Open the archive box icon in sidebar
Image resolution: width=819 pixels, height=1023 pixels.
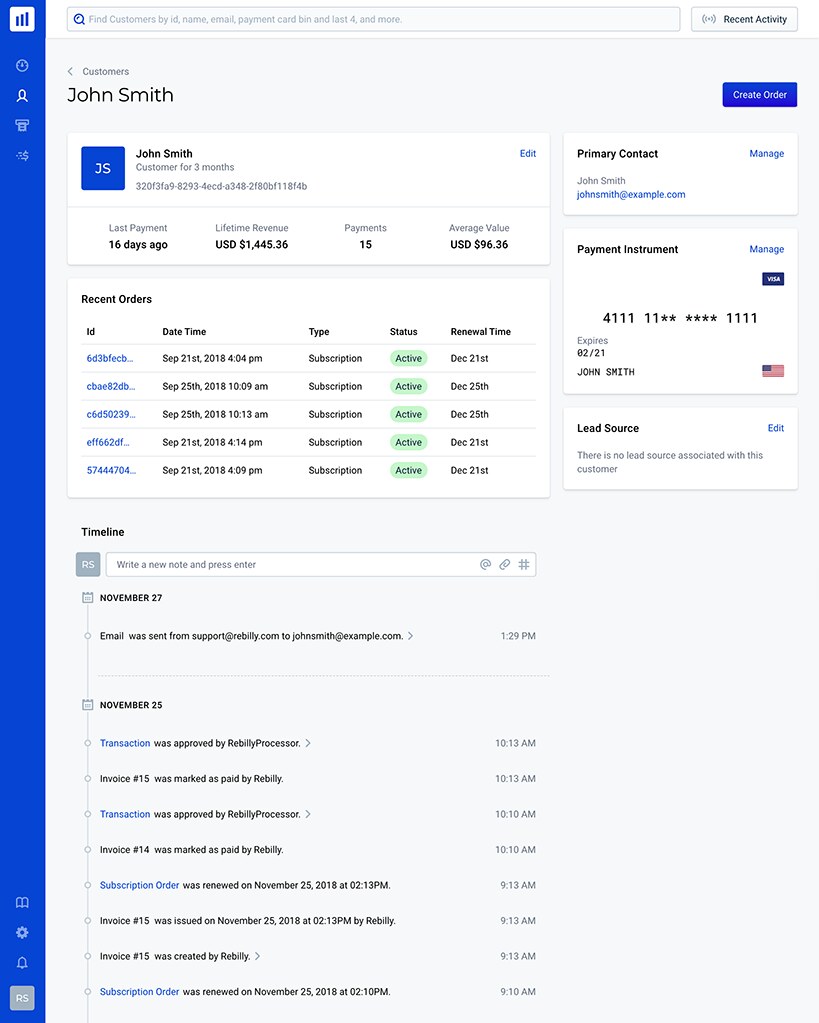coord(22,126)
